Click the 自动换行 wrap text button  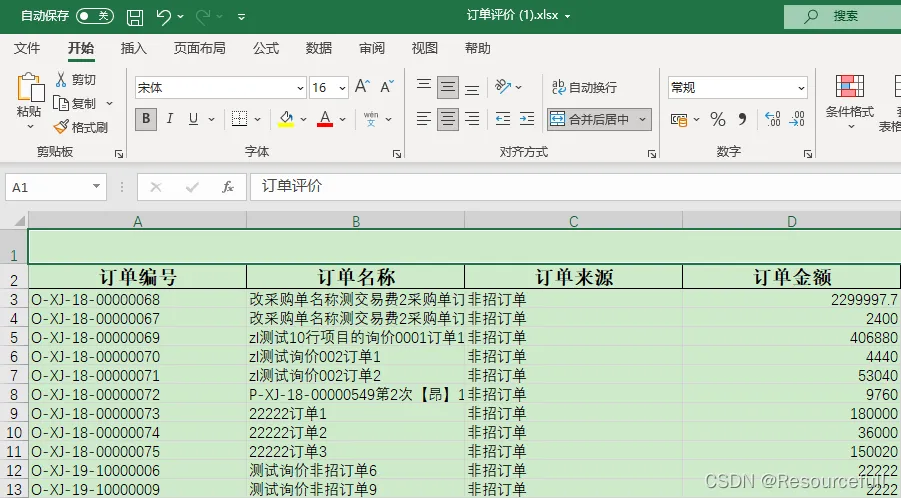(x=584, y=87)
